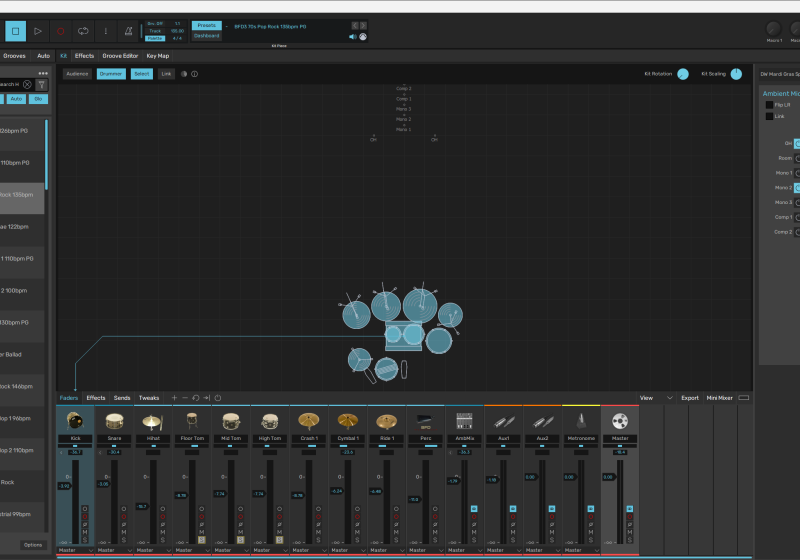Image resolution: width=800 pixels, height=560 pixels.
Task: Open the Kick channel output Master dropdown
Action: pos(74,550)
